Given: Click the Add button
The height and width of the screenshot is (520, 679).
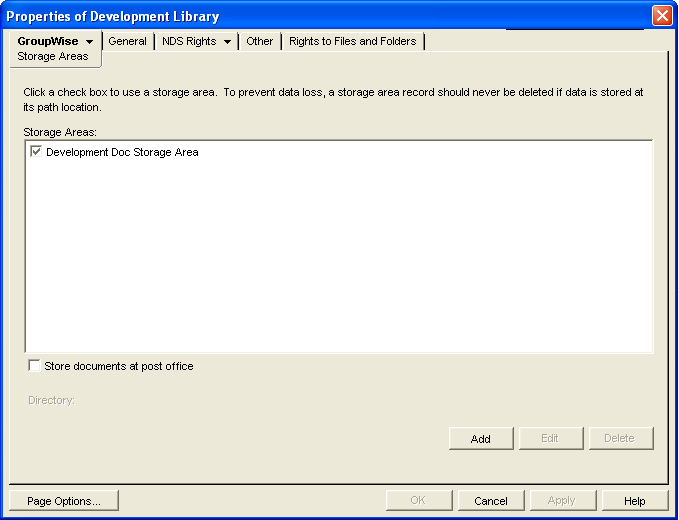Looking at the screenshot, I should pyautogui.click(x=481, y=439).
